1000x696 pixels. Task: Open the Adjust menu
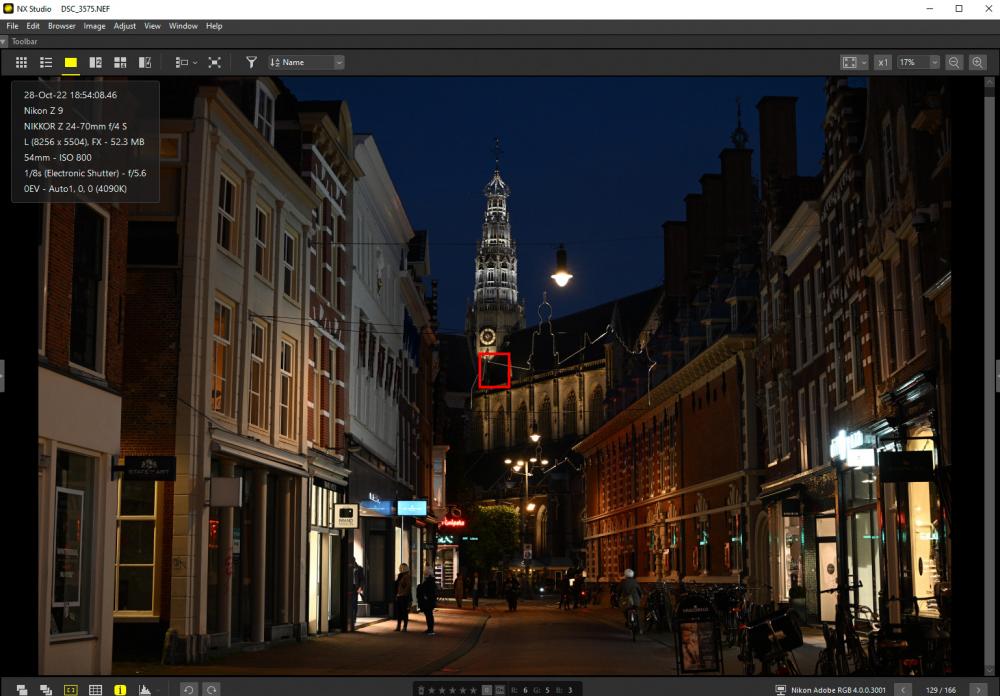[x=124, y=26]
